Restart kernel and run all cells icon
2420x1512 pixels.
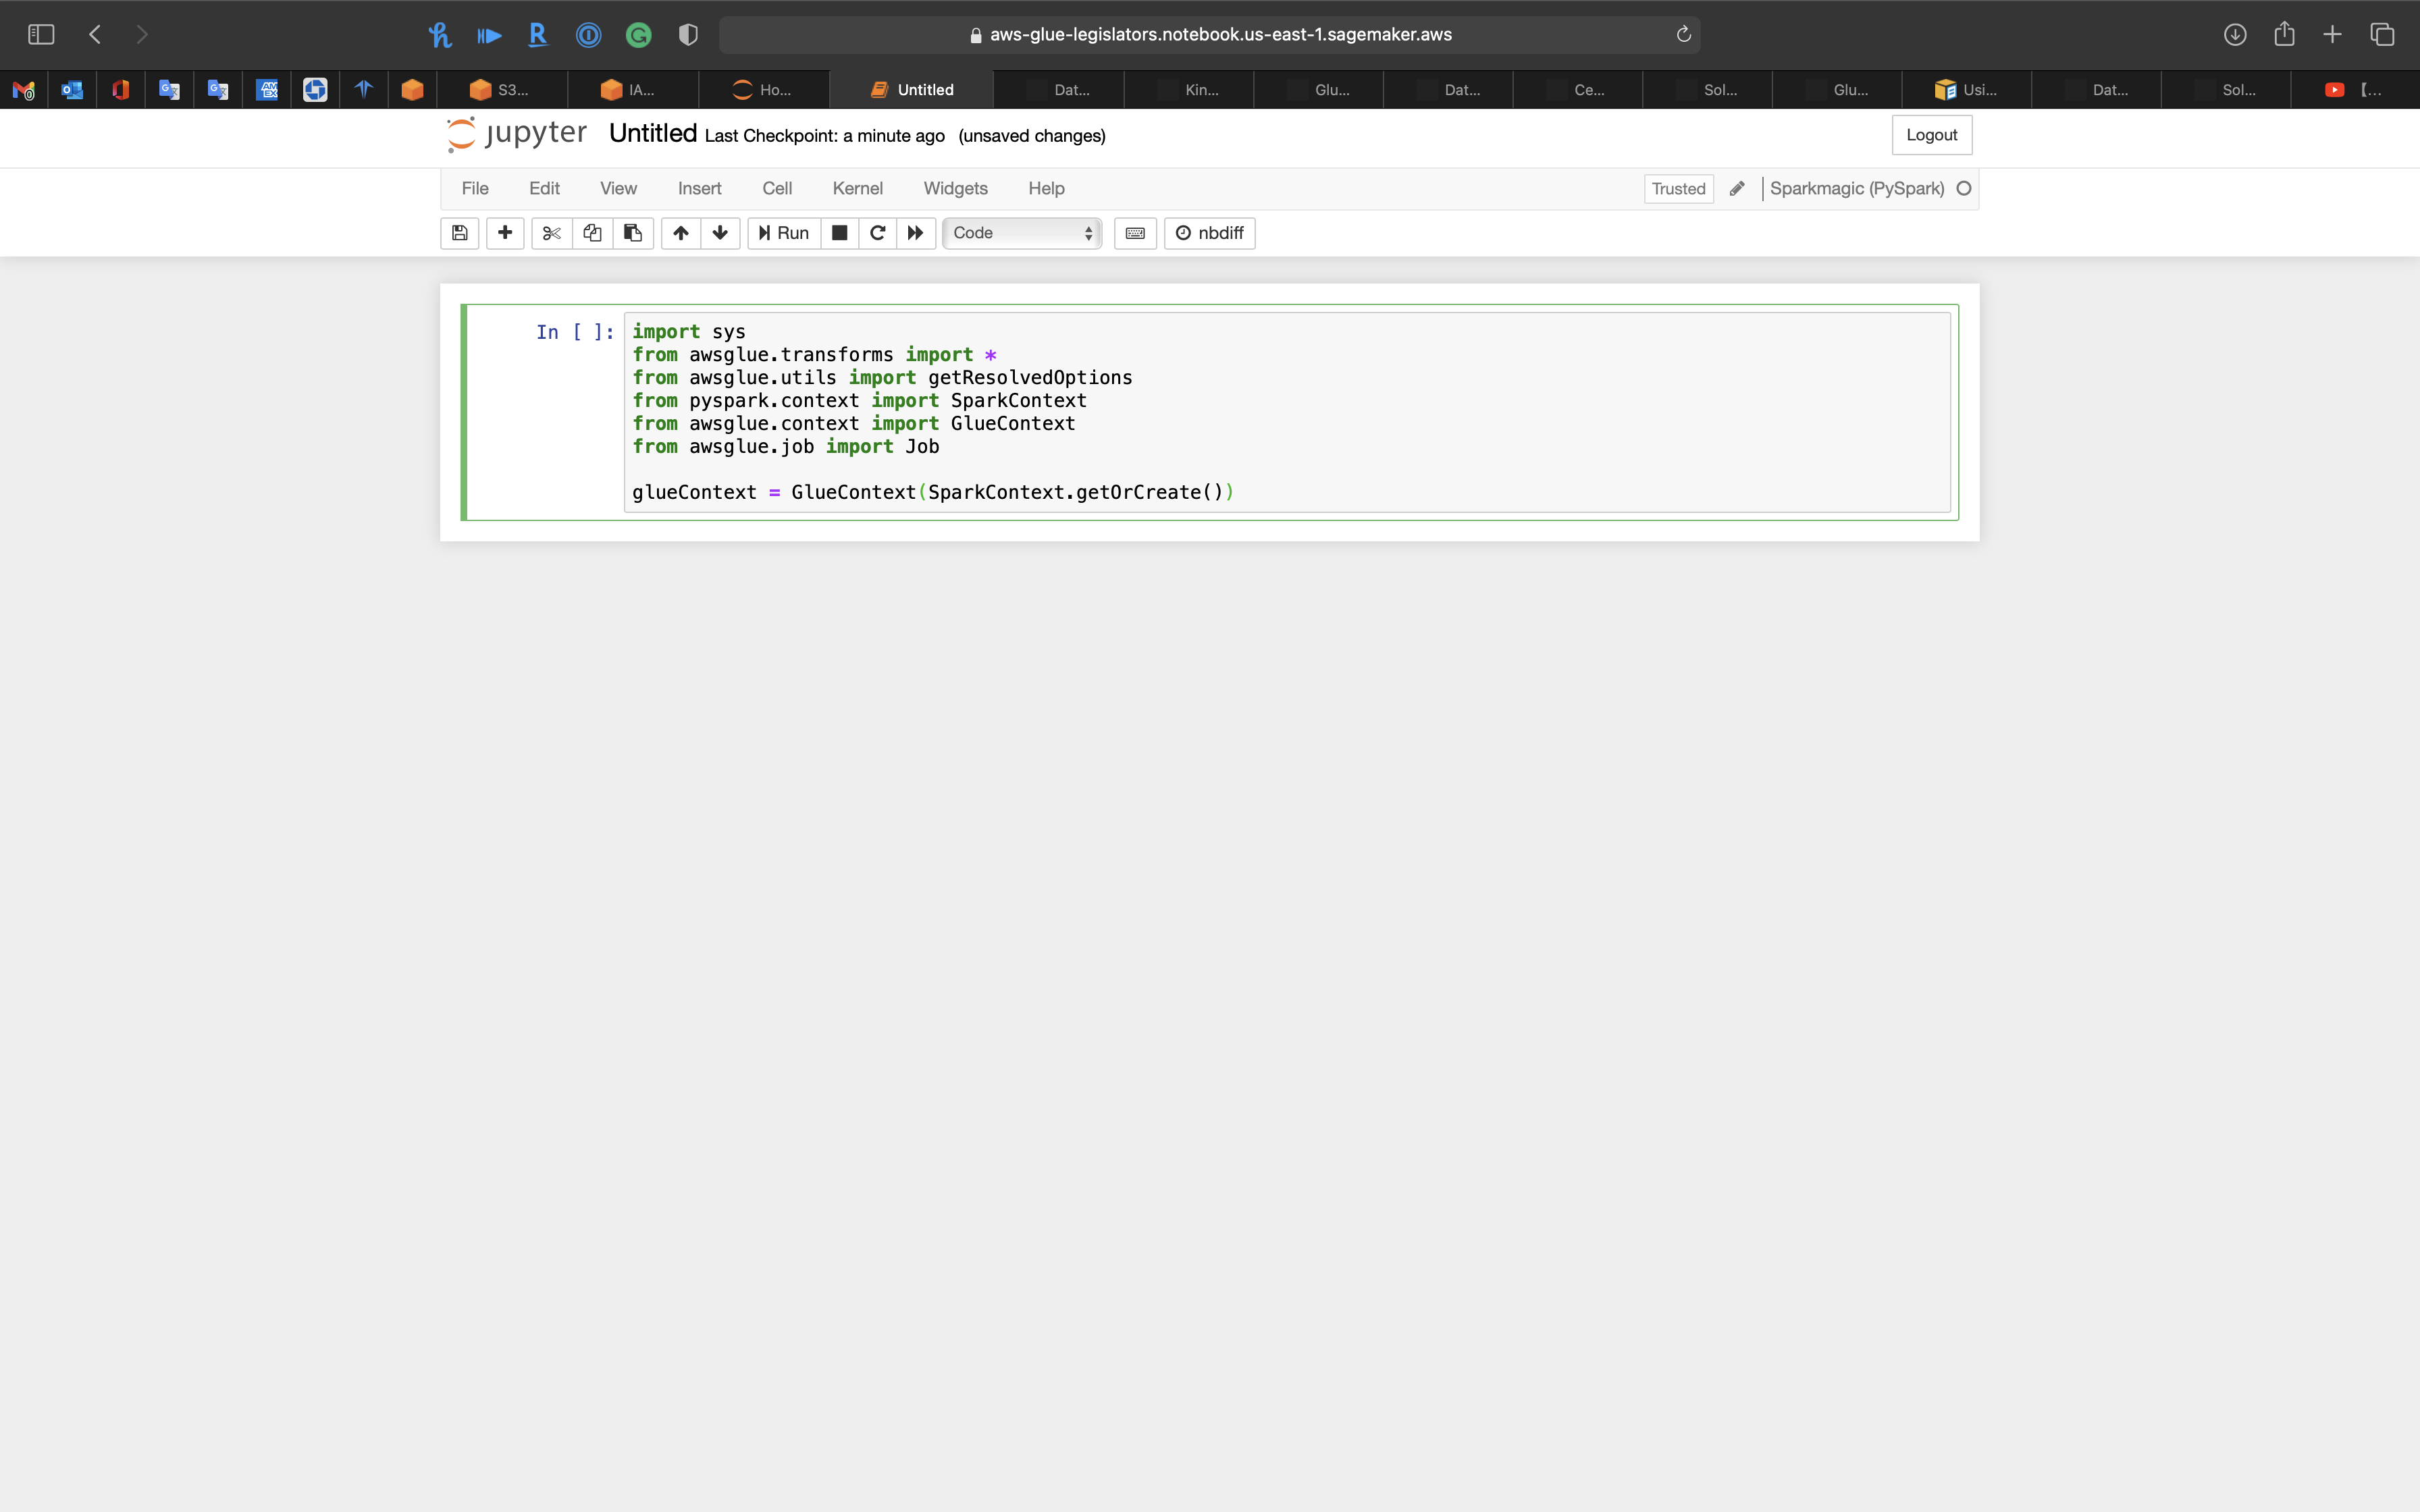915,233
